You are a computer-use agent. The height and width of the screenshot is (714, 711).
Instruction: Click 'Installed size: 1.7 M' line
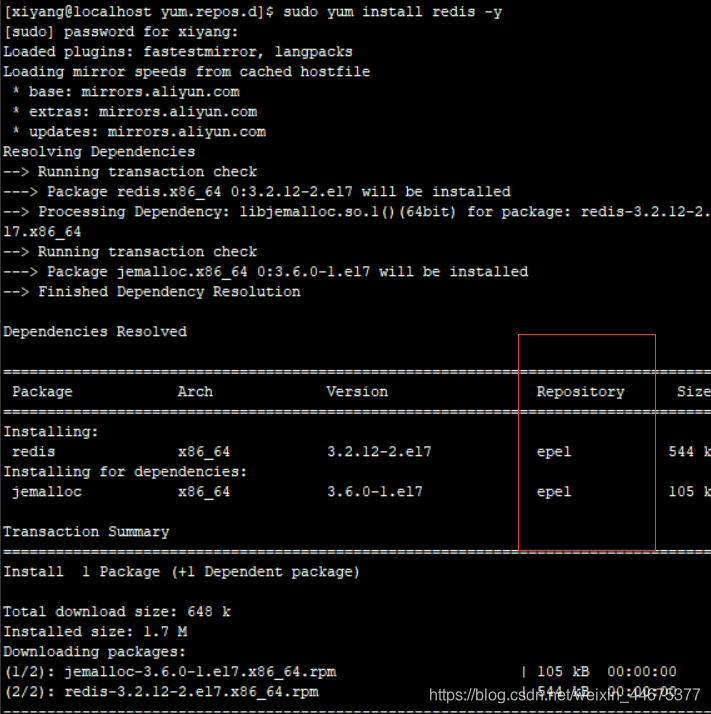(95, 633)
